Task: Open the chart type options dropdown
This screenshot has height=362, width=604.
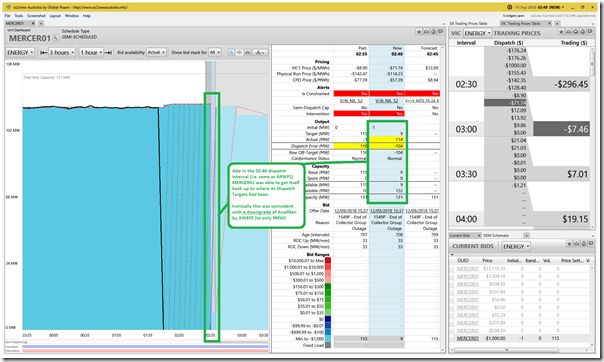Action: 260,52
